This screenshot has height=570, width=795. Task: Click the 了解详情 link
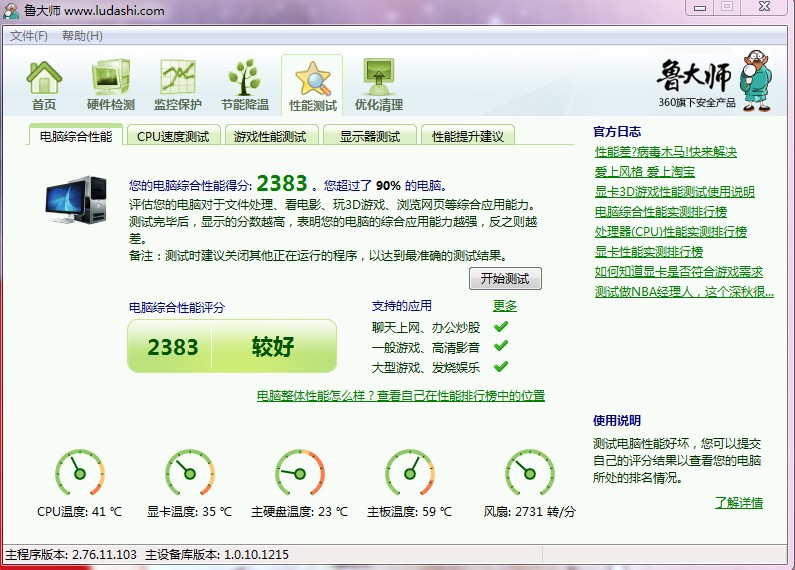click(x=739, y=503)
